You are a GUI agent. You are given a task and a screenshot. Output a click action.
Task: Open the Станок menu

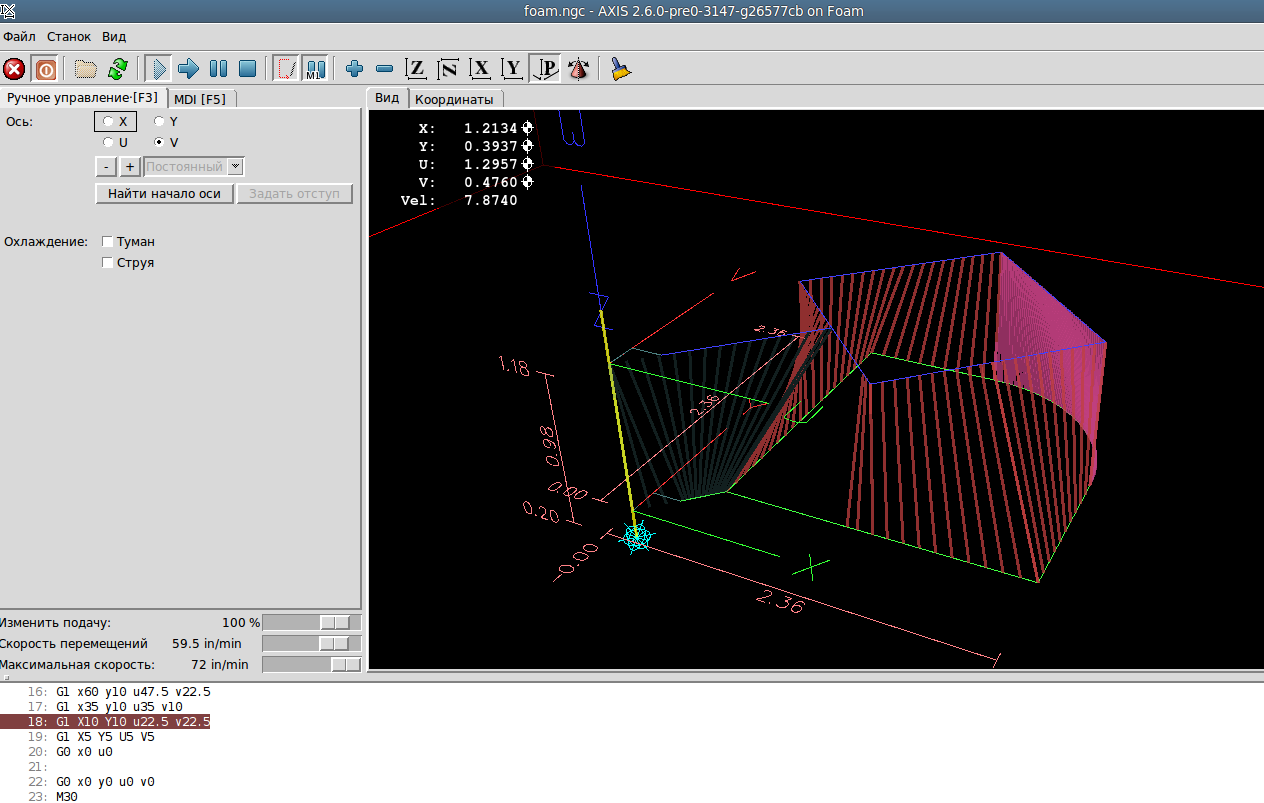tap(69, 36)
